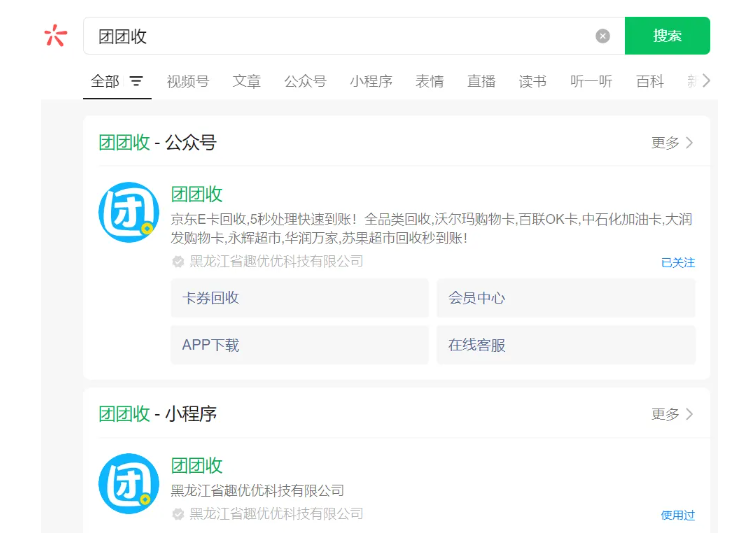Open the filter icon beside 全部
740x556 pixels.
136,81
